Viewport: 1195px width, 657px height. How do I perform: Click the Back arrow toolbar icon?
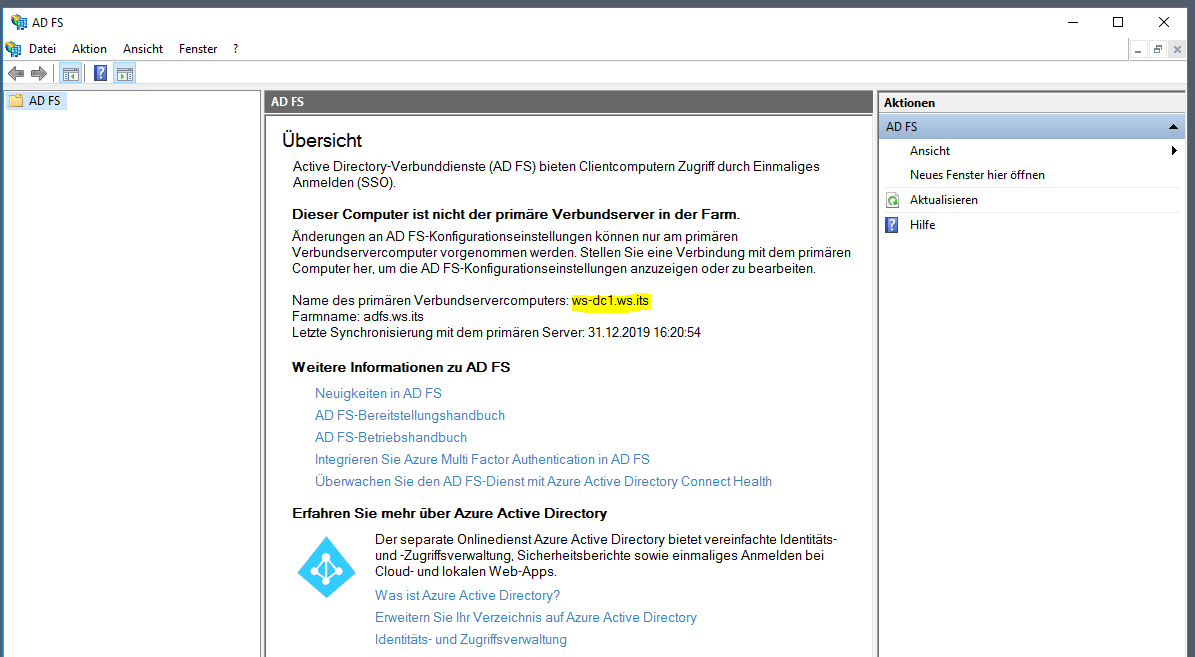click(x=16, y=74)
